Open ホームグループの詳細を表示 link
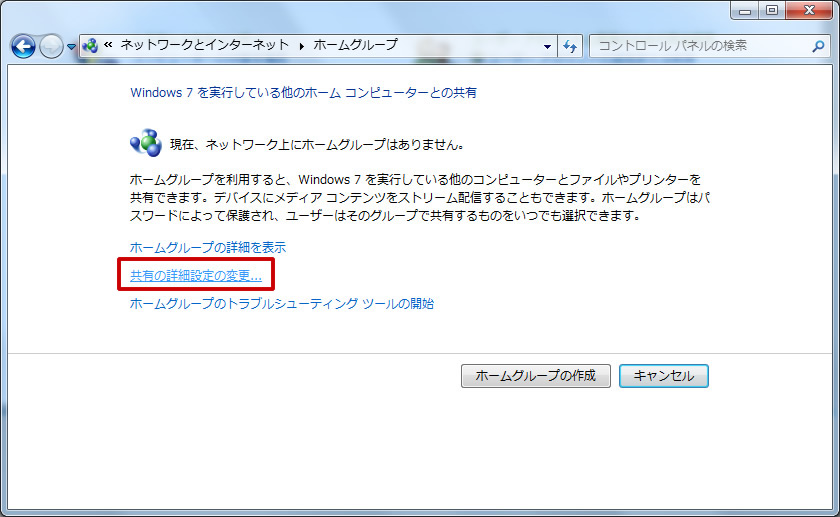 click(208, 248)
